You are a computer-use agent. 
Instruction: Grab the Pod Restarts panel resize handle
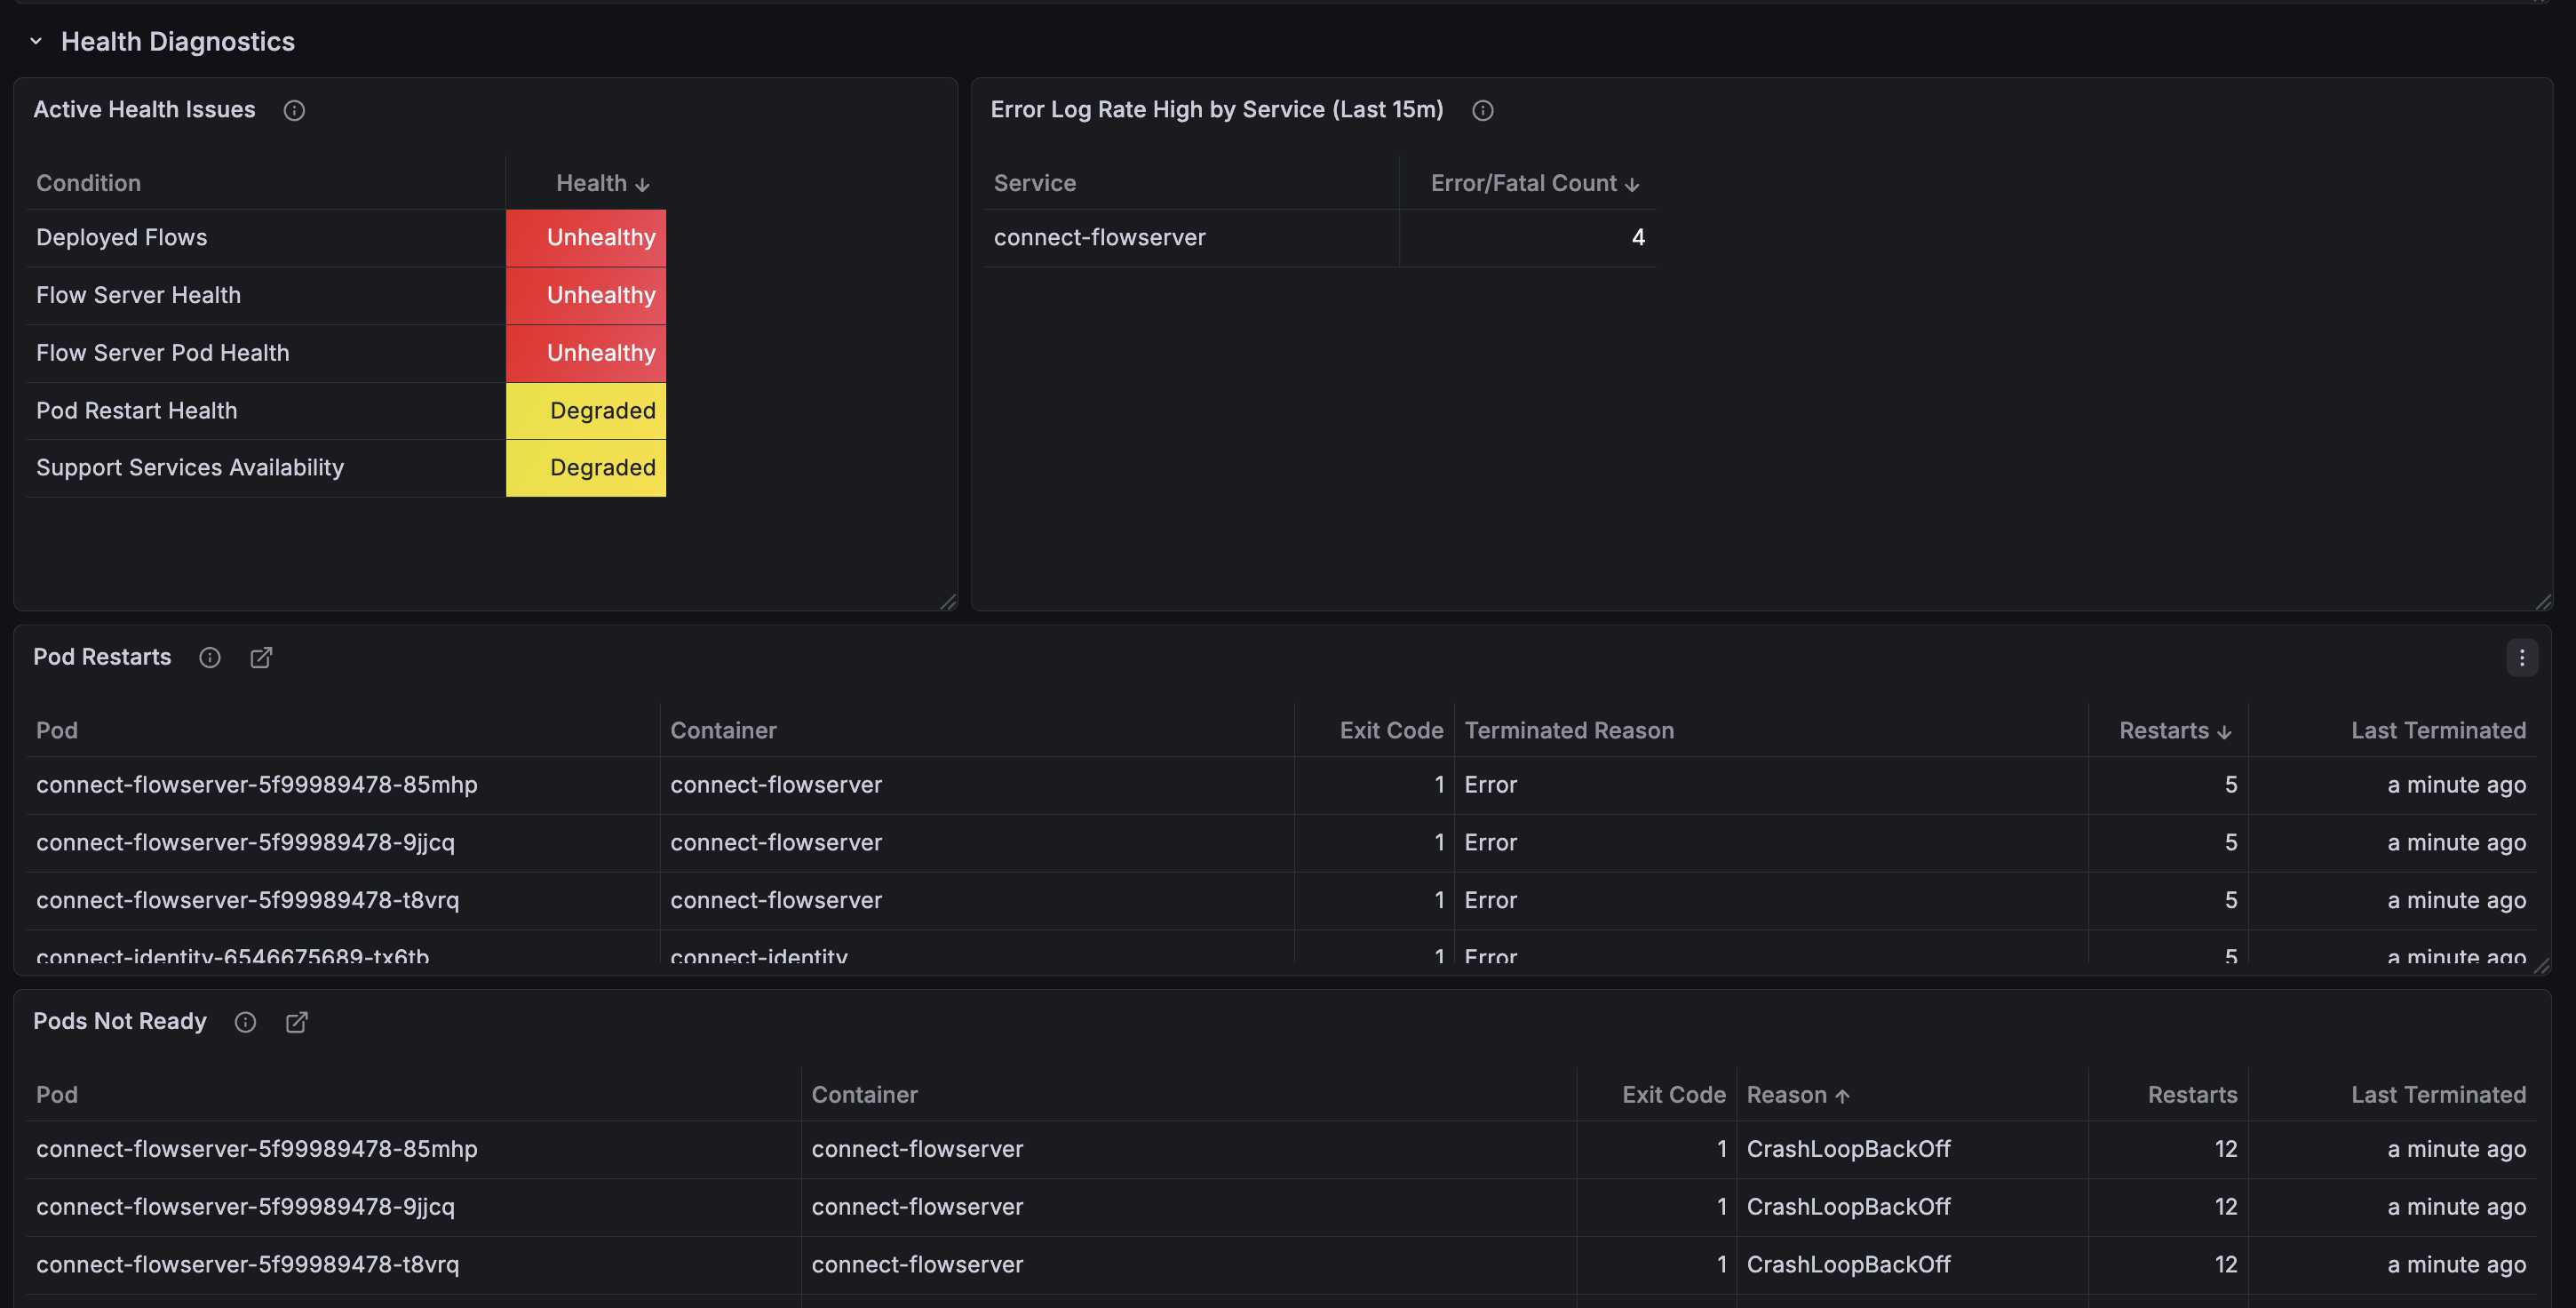[x=2542, y=966]
